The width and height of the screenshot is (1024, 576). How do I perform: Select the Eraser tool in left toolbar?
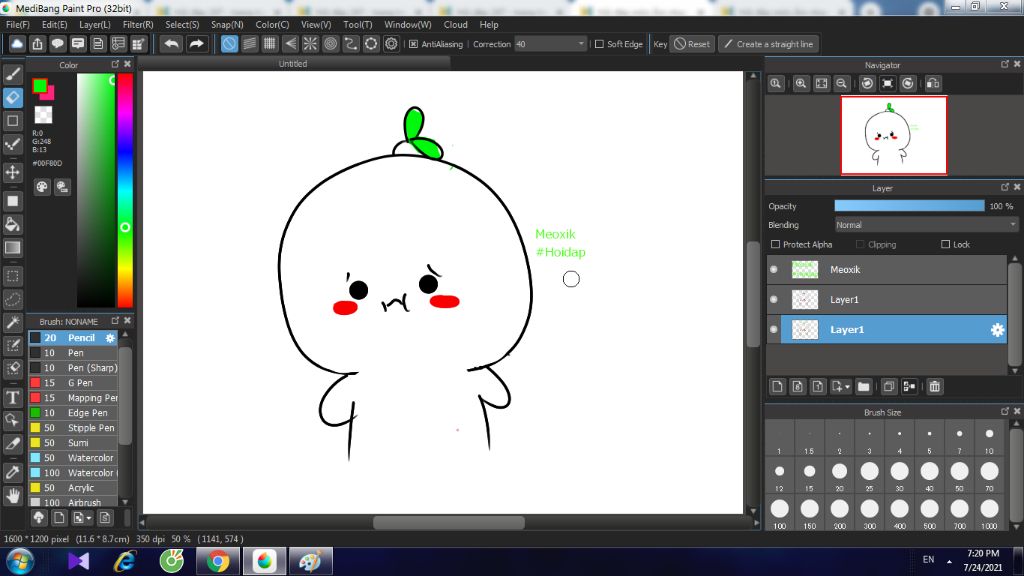point(13,97)
